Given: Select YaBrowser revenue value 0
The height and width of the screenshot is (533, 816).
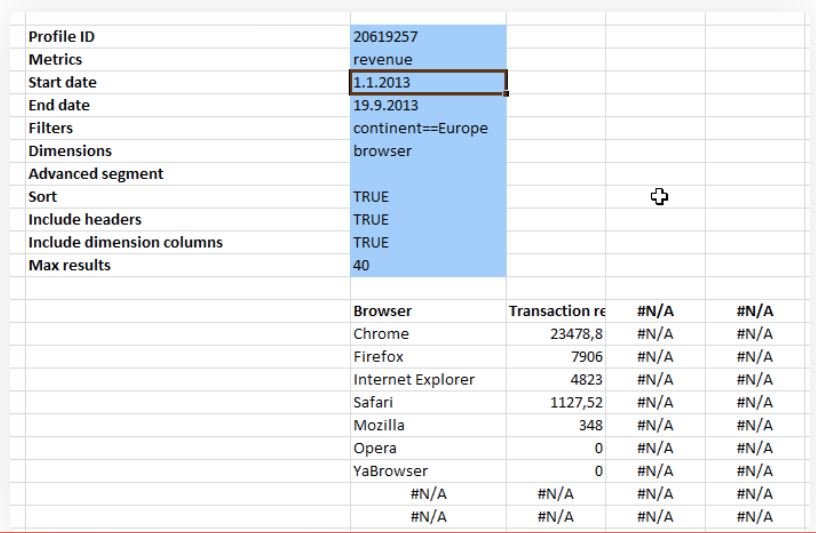Looking at the screenshot, I should (556, 472).
